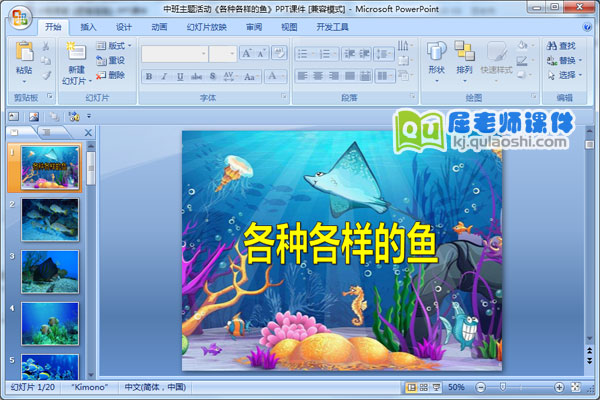Screen dimensions: 600x400
Task: Select slide 3 thumbnail
Action: pos(50,272)
